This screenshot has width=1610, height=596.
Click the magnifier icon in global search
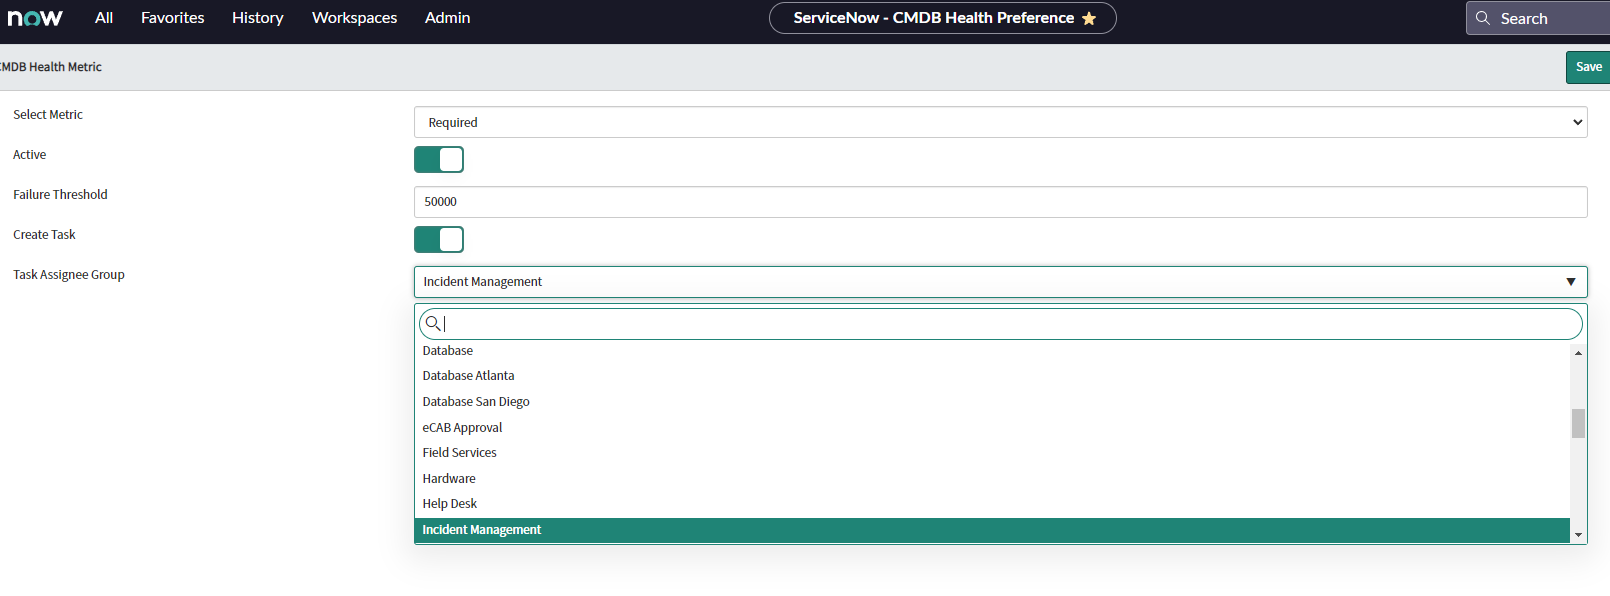point(1483,18)
